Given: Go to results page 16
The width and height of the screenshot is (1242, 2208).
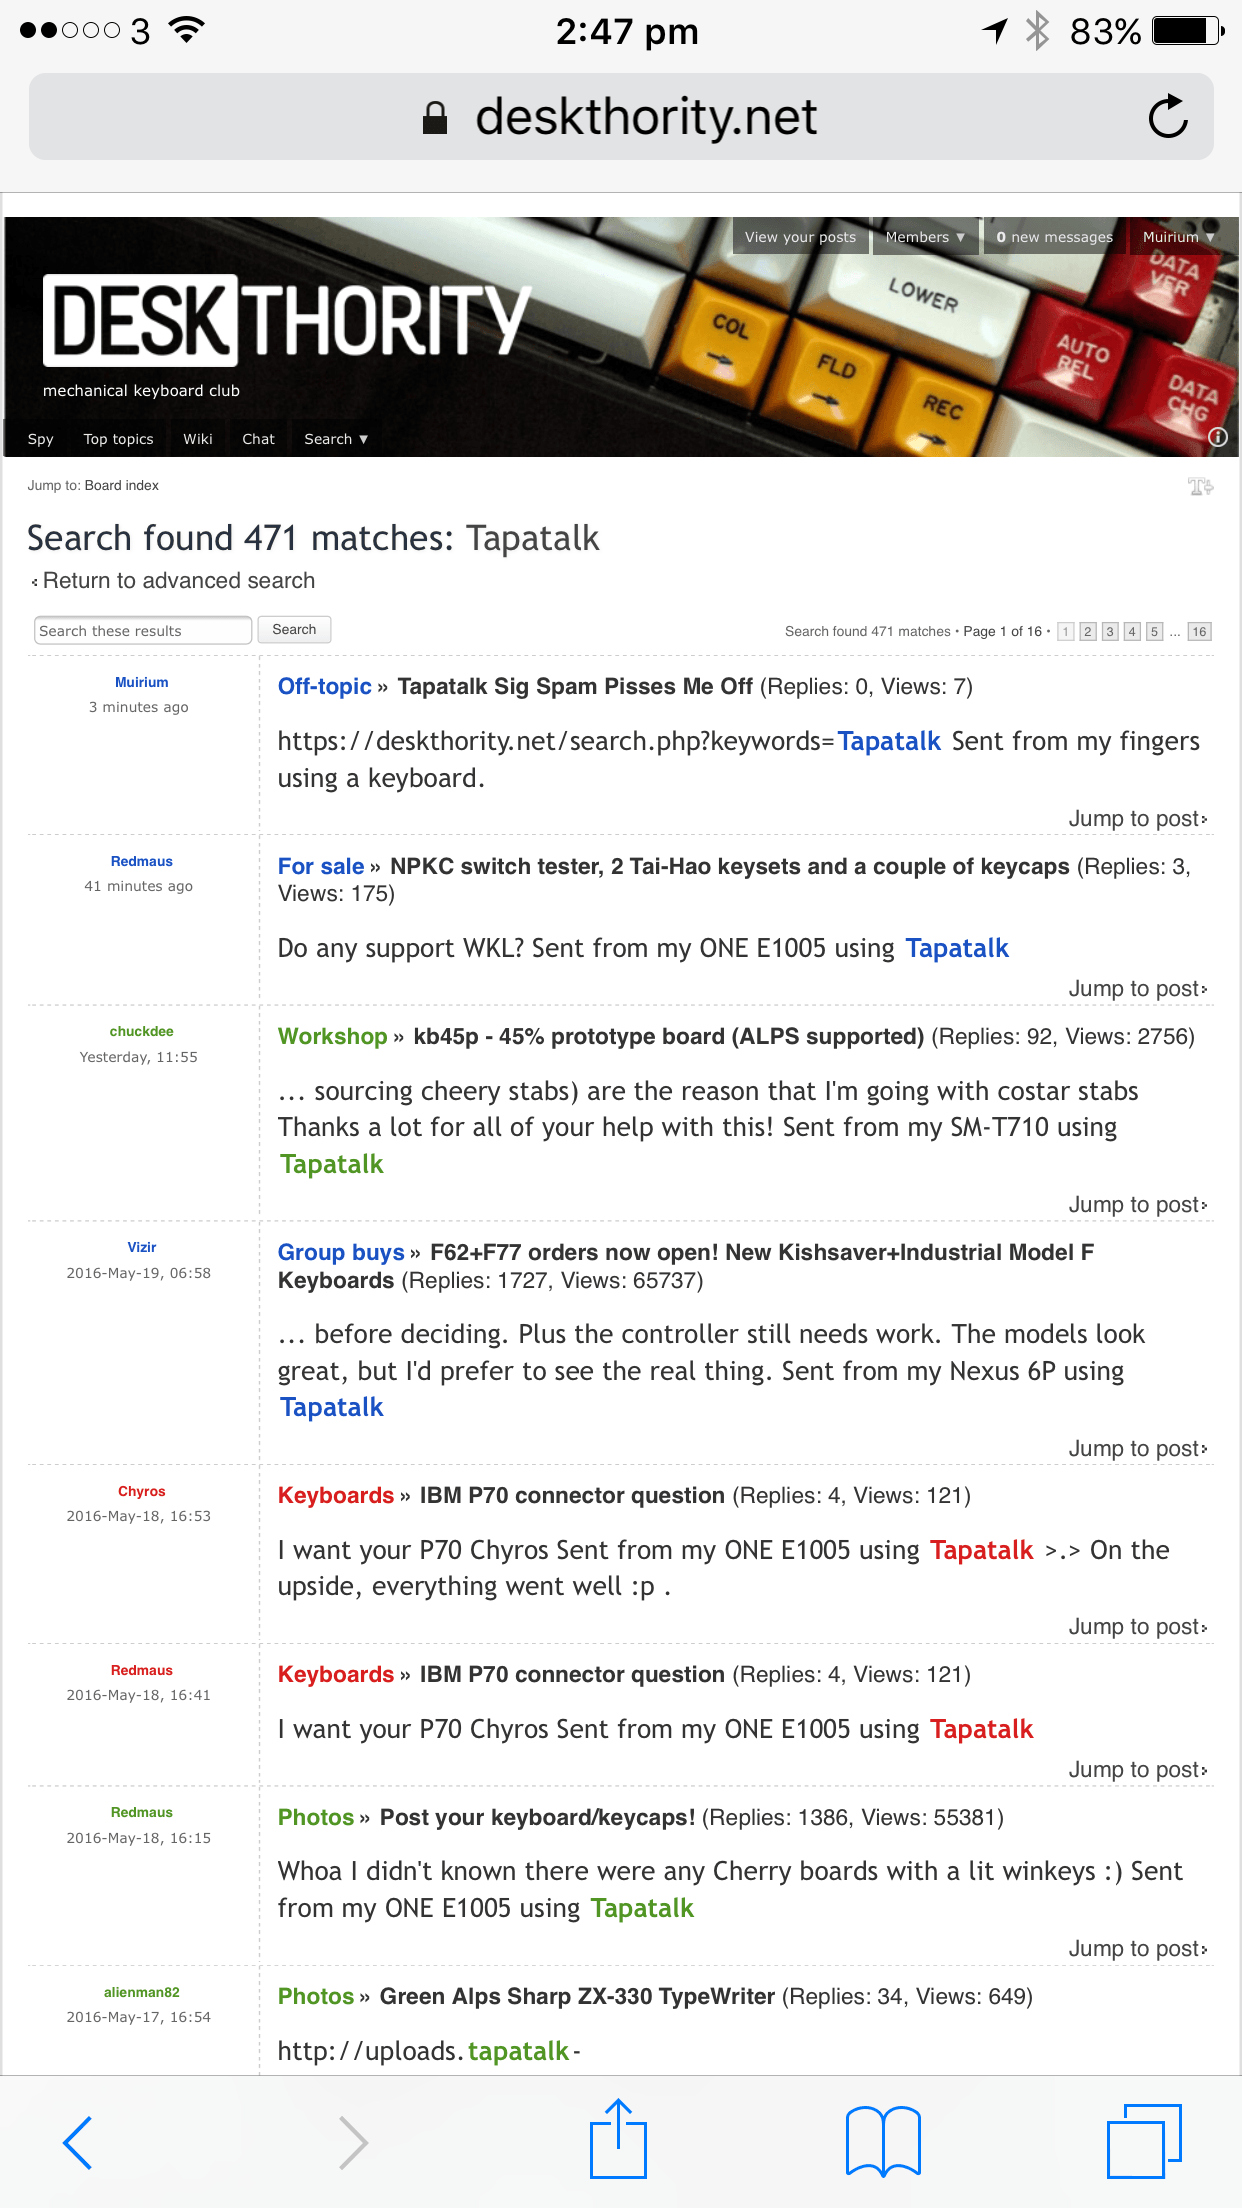Looking at the screenshot, I should [x=1198, y=632].
